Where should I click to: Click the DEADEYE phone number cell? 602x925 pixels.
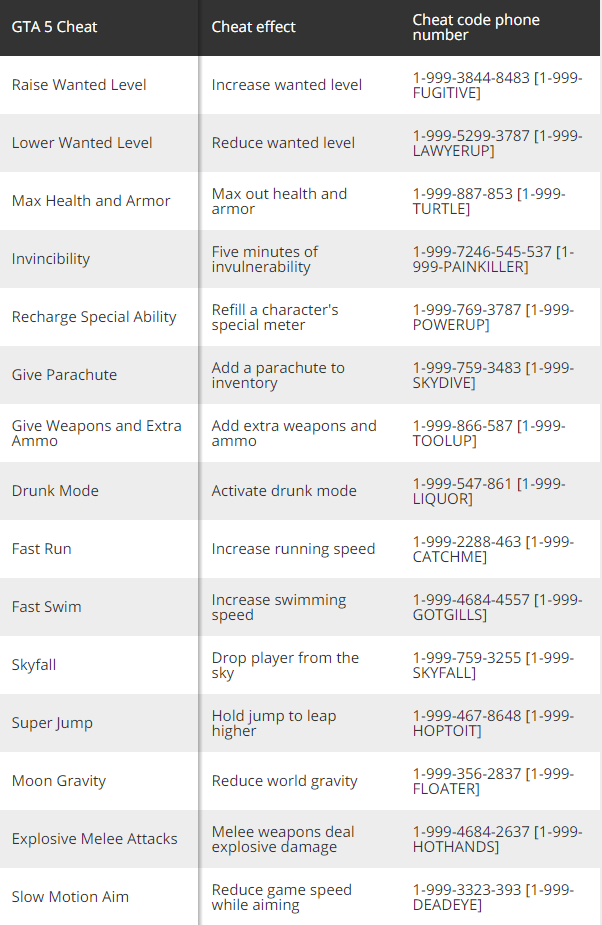coord(492,897)
